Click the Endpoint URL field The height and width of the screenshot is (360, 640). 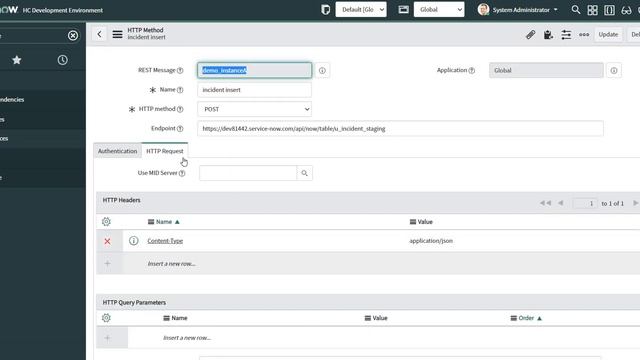(x=400, y=129)
